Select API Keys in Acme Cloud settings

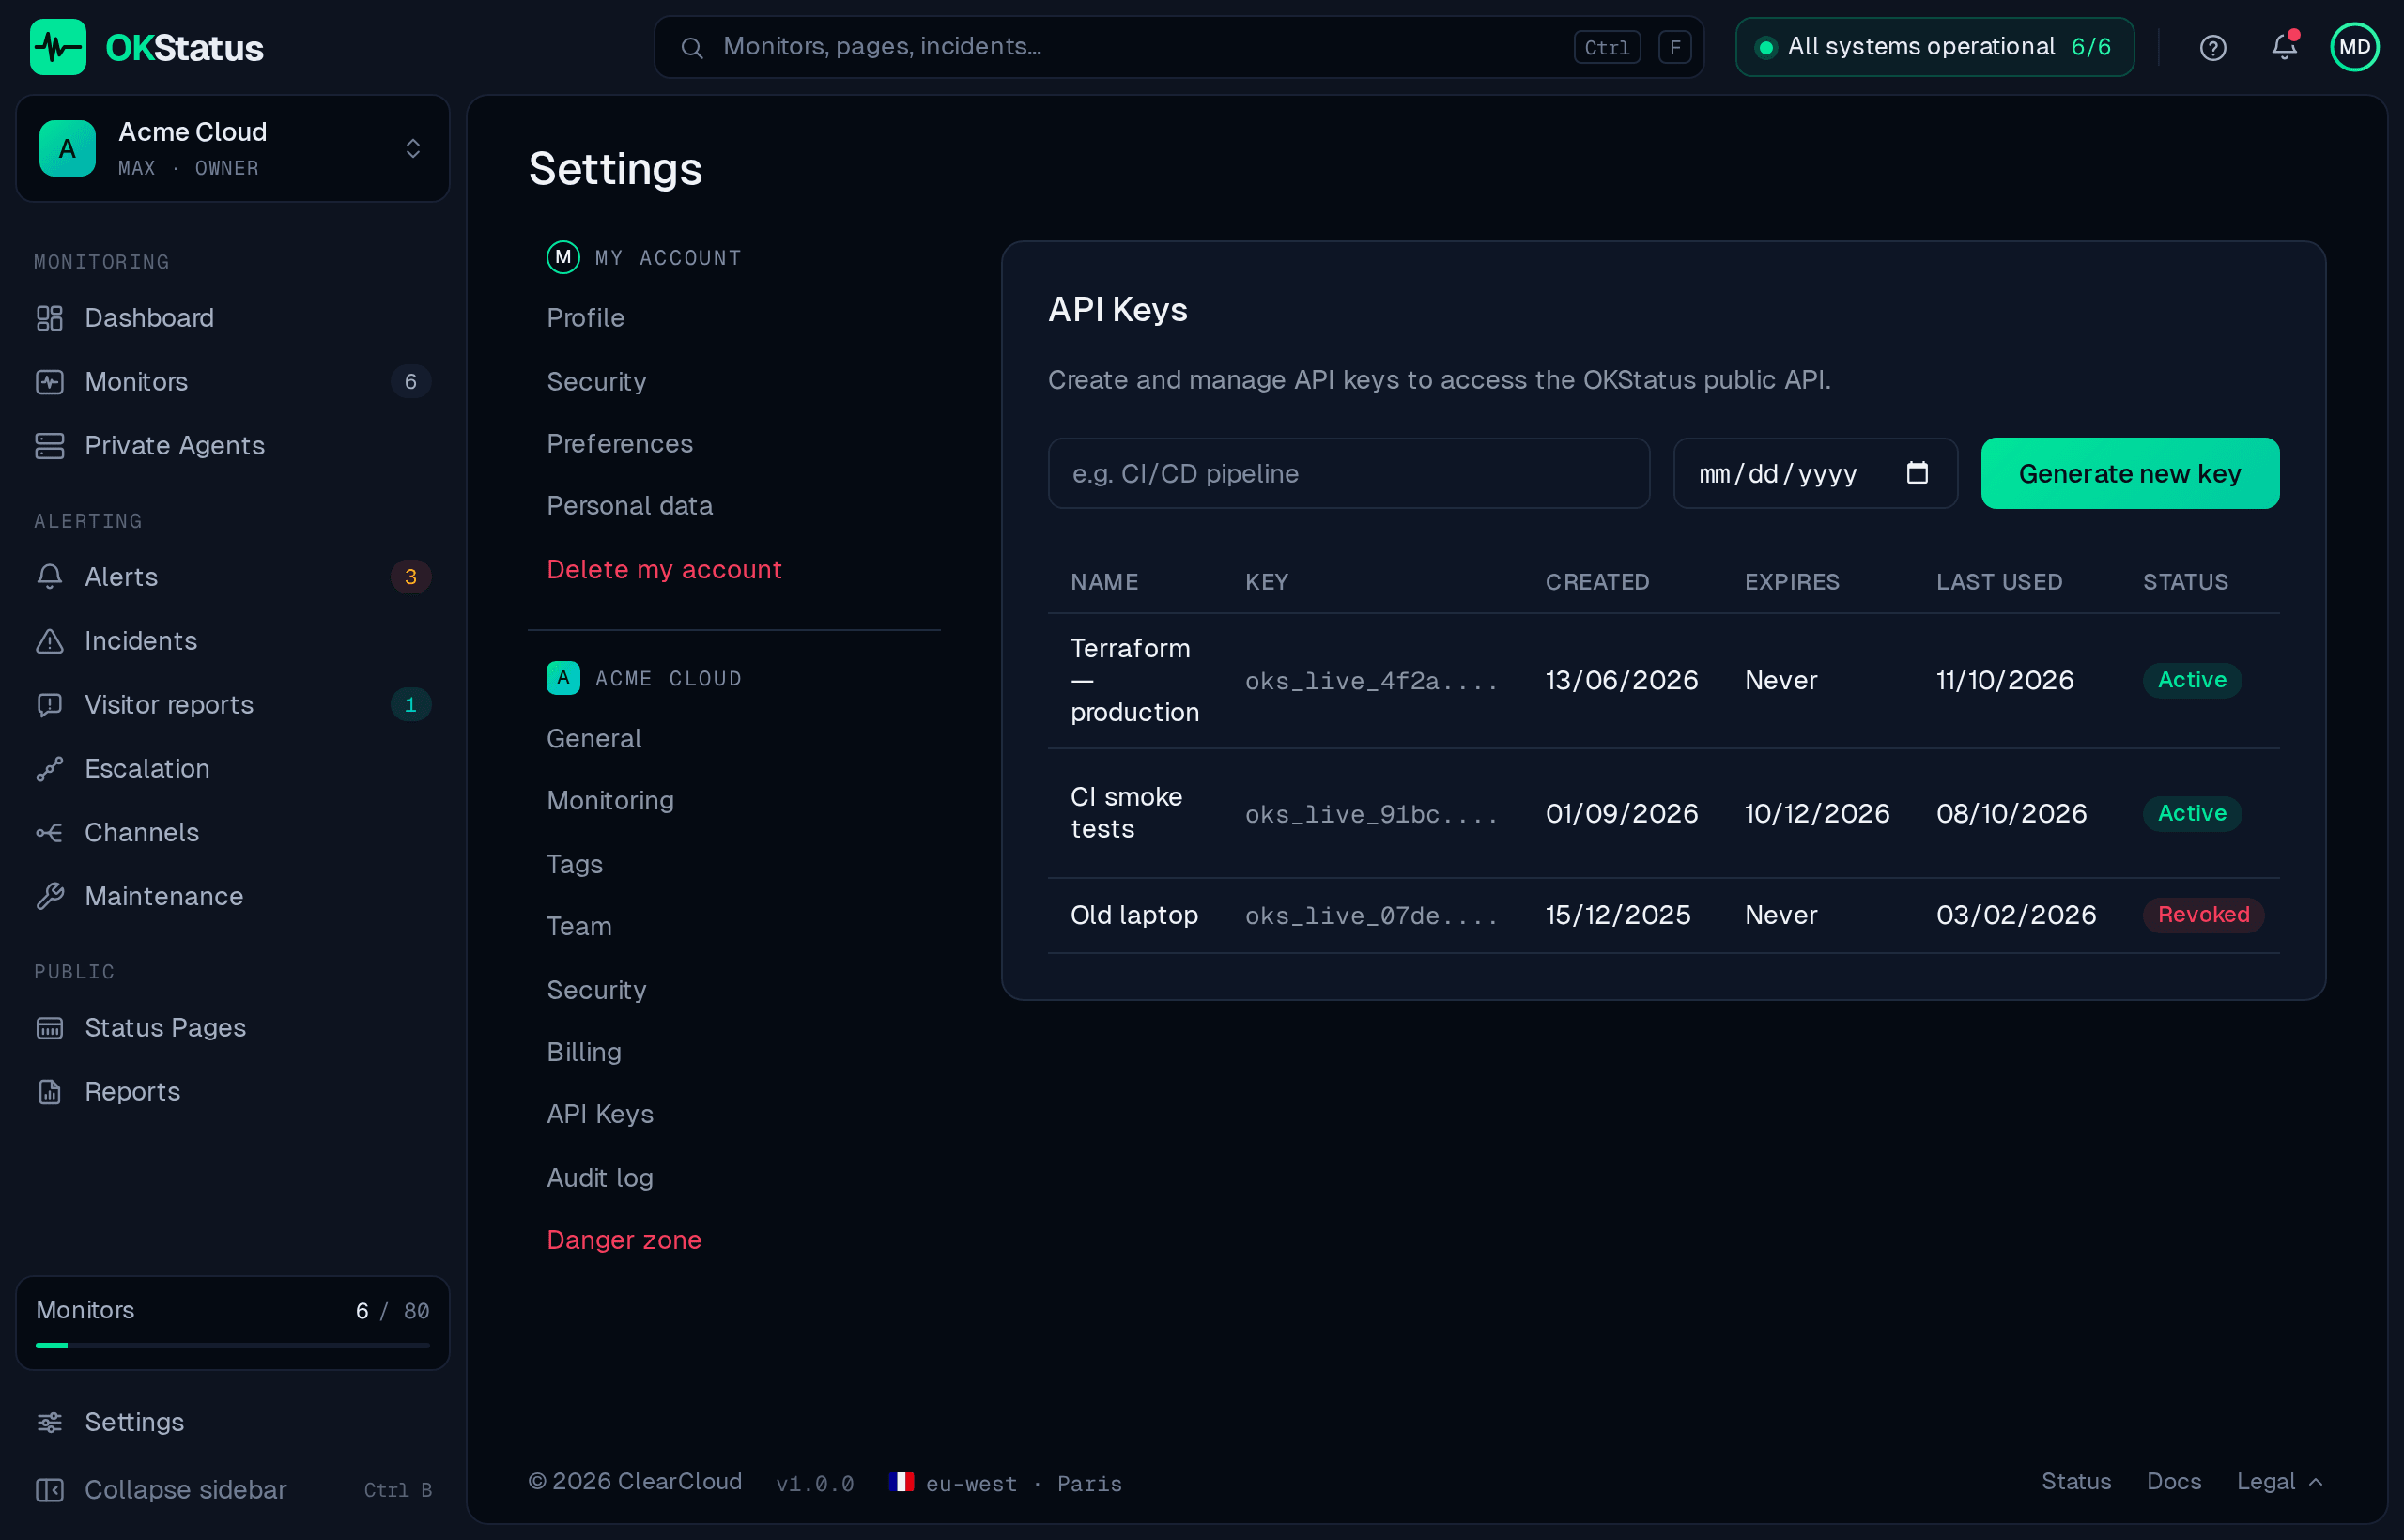click(x=600, y=1114)
